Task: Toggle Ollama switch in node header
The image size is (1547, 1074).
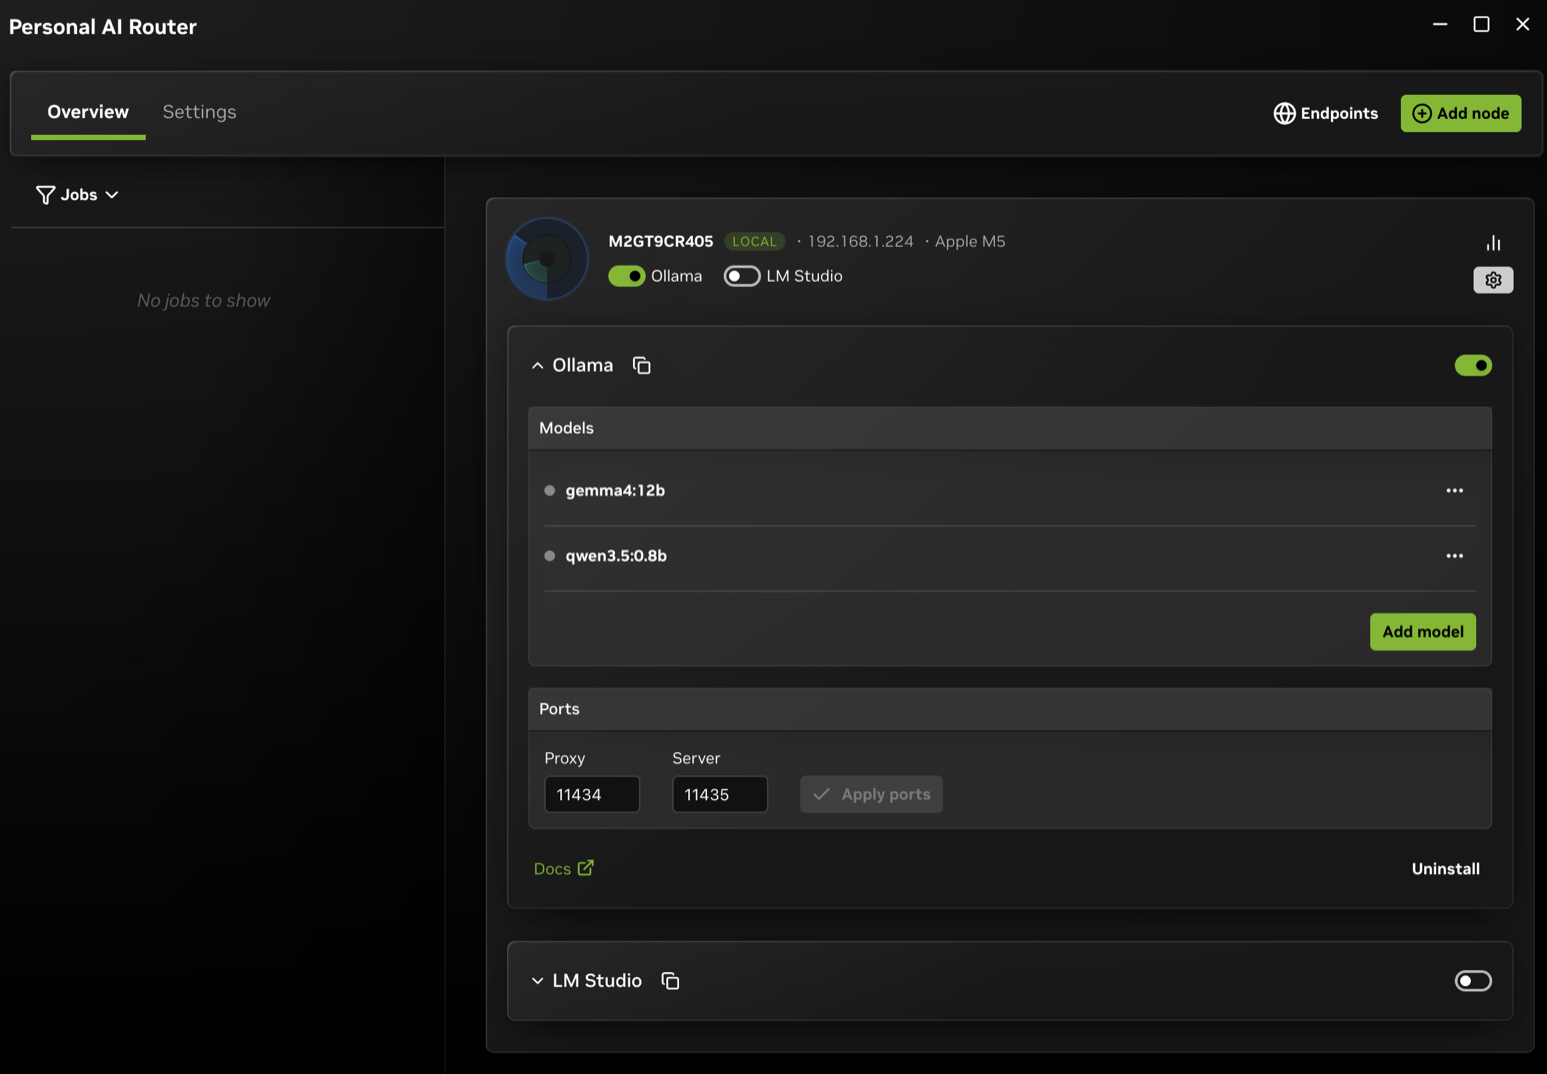Action: coord(627,276)
